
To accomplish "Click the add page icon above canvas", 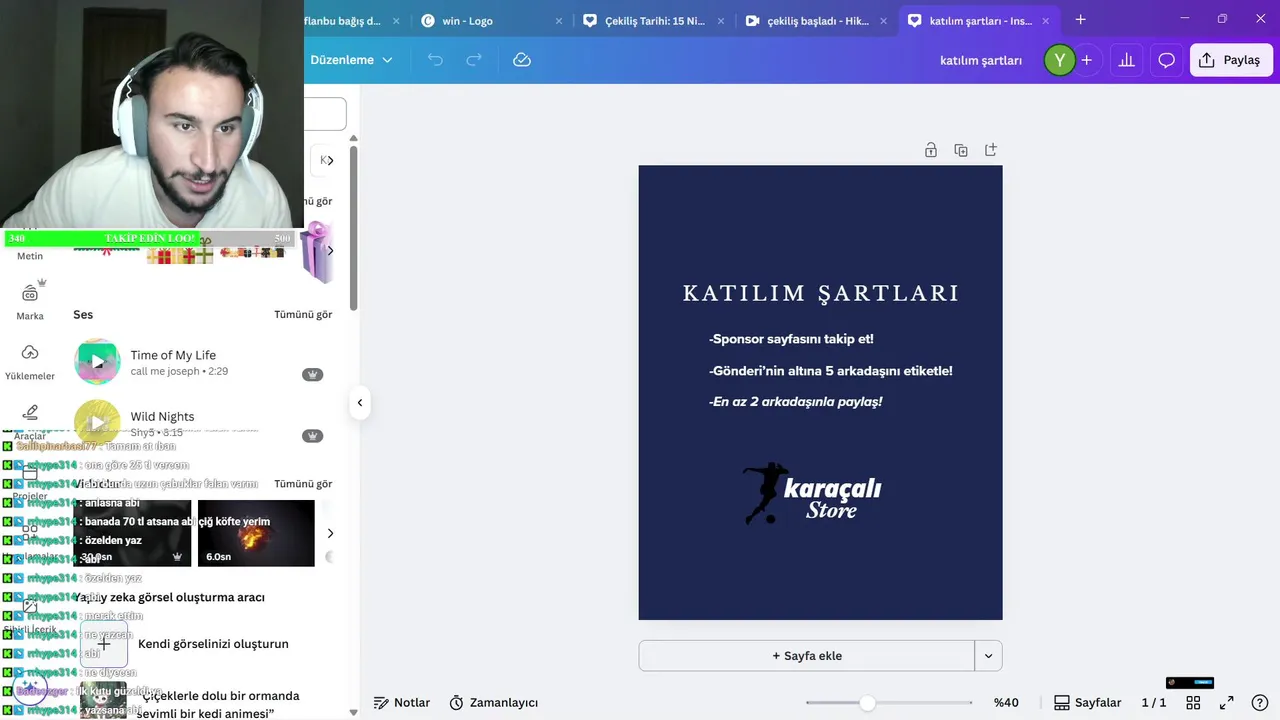I will point(991,150).
